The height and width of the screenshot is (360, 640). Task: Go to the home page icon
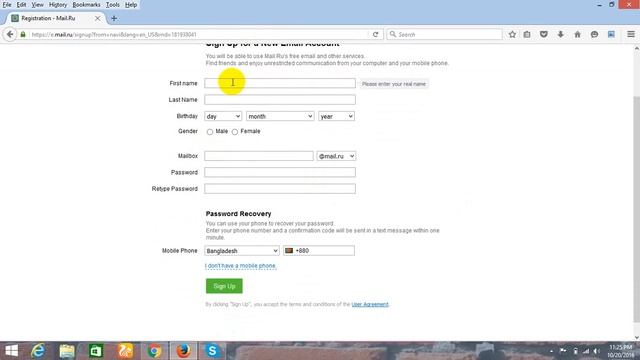click(577, 35)
